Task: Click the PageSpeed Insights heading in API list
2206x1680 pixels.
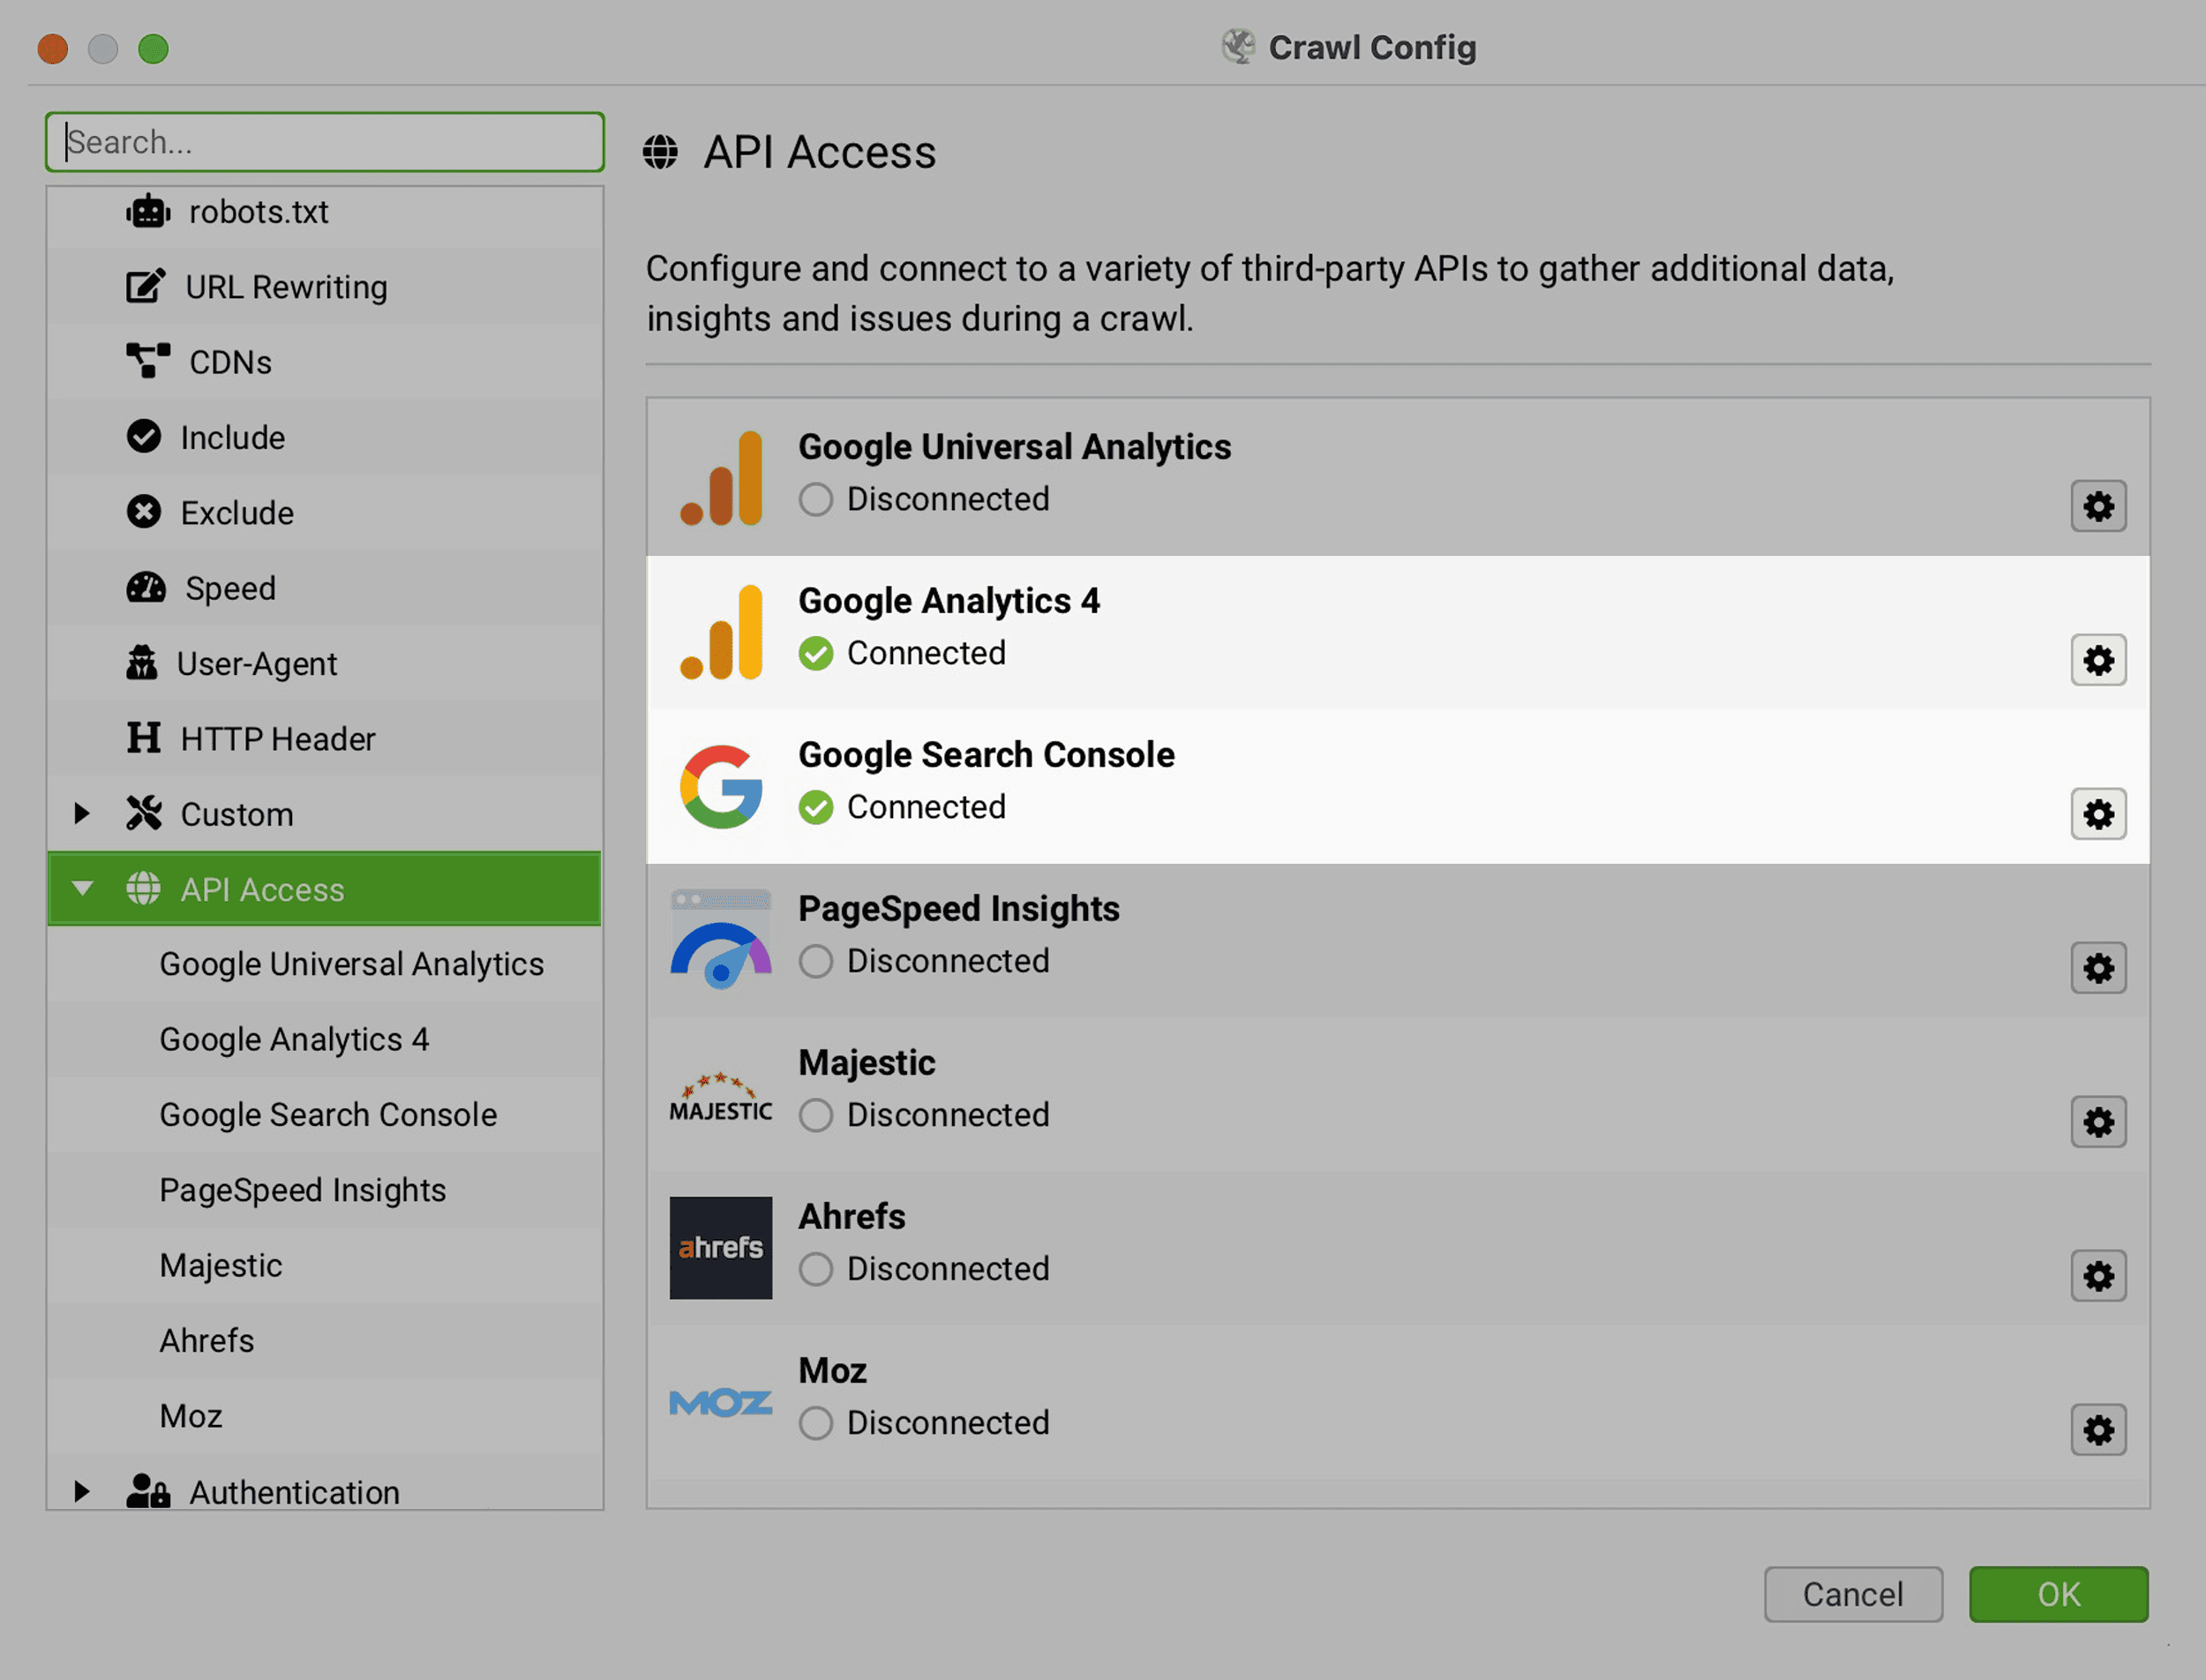Action: click(959, 909)
